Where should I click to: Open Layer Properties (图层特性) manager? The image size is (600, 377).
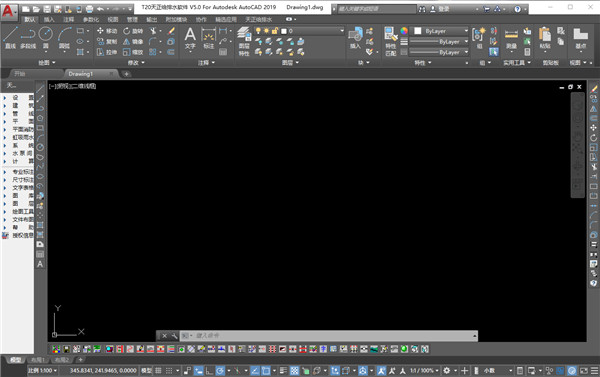click(x=244, y=41)
